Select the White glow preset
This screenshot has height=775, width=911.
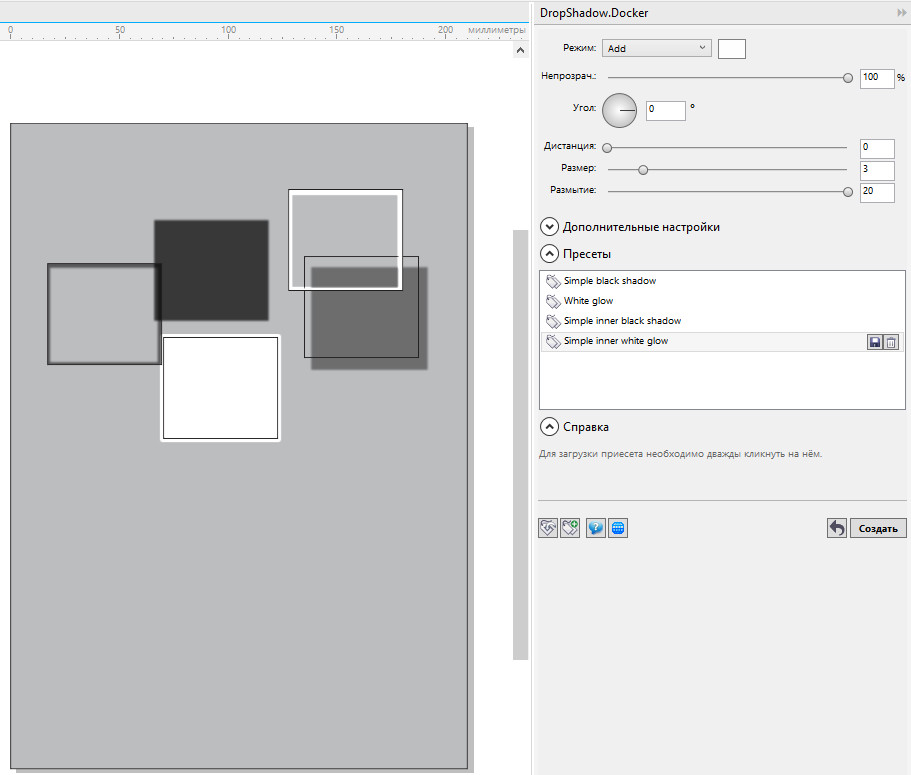[x=588, y=301]
